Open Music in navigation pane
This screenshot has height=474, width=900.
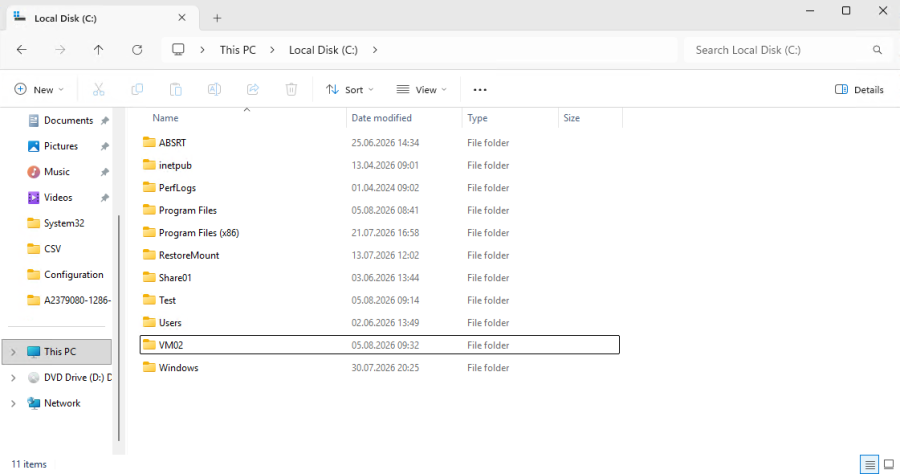[x=57, y=172]
